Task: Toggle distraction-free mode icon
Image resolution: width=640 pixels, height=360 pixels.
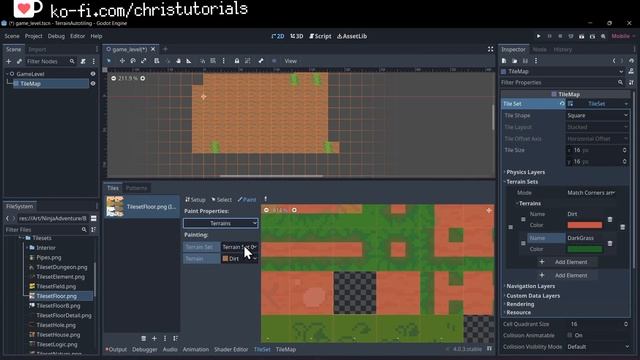Action: pos(491,49)
